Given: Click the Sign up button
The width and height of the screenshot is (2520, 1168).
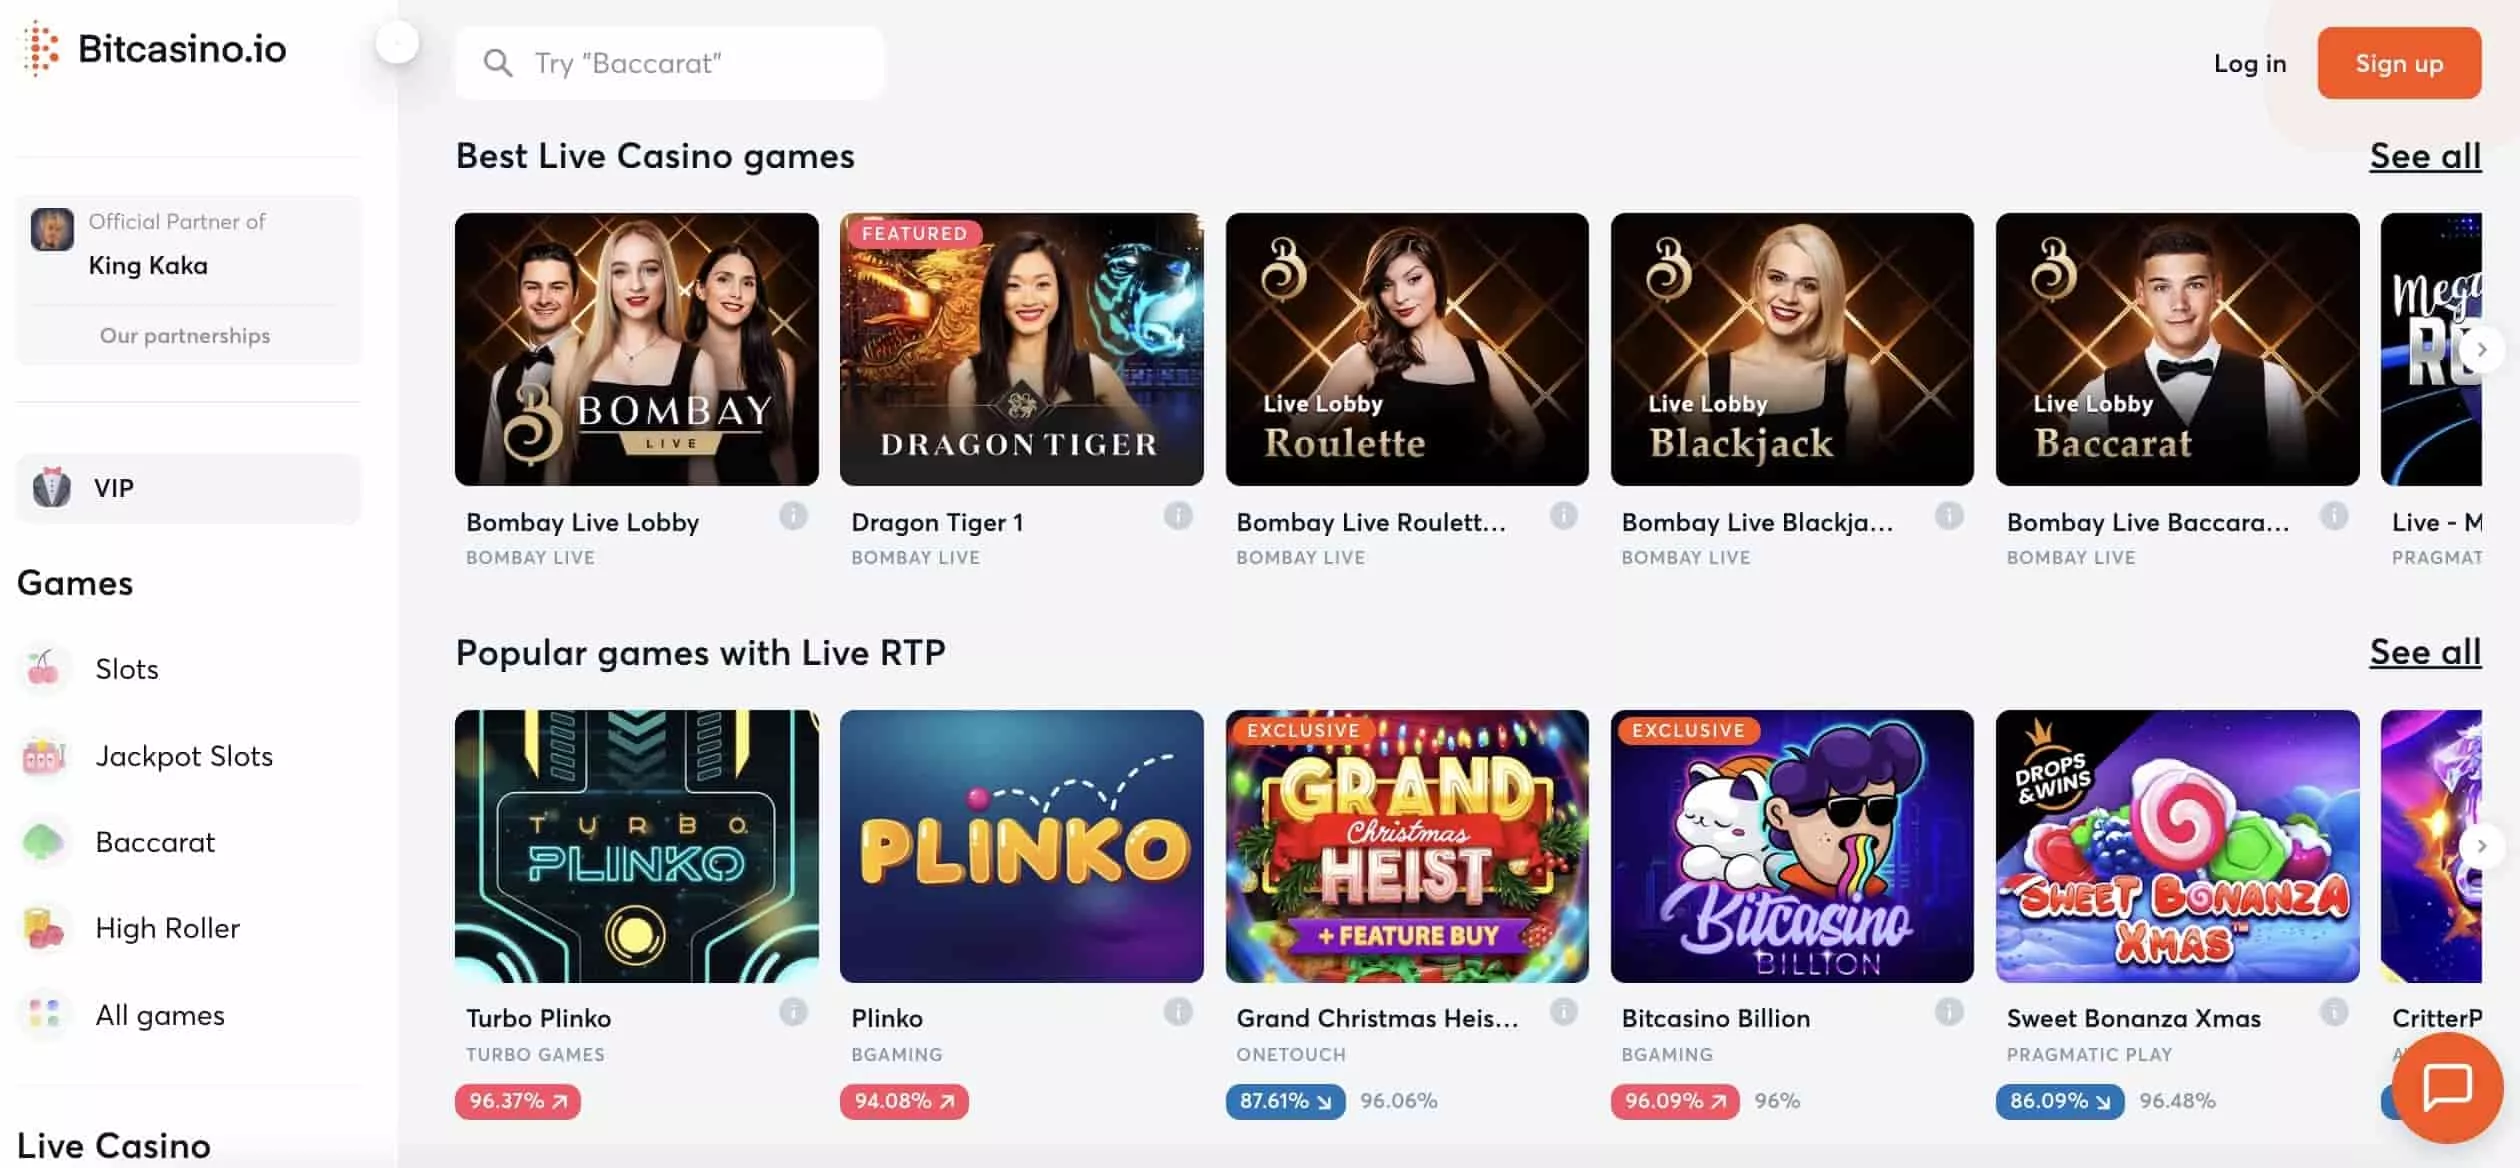Looking at the screenshot, I should click(x=2399, y=63).
